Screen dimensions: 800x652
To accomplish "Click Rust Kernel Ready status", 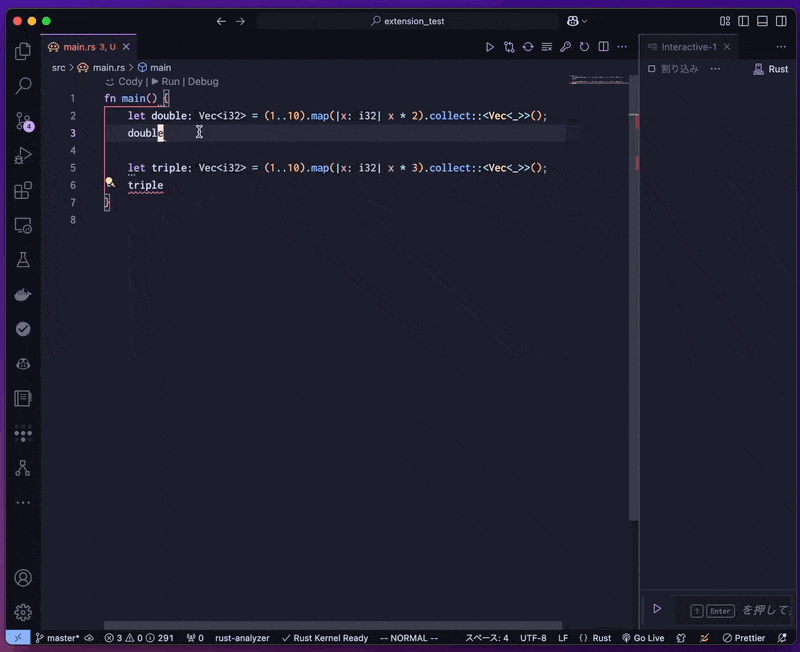I will coord(325,638).
